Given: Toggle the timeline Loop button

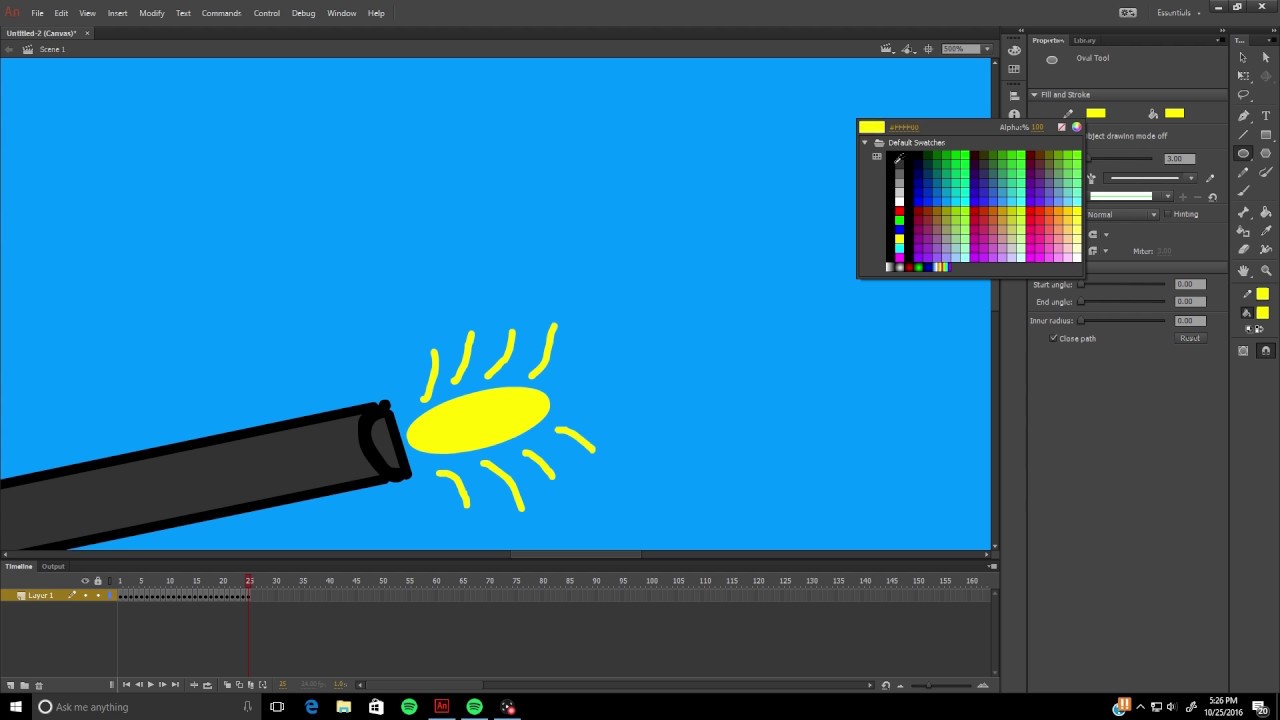Looking at the screenshot, I should 207,685.
